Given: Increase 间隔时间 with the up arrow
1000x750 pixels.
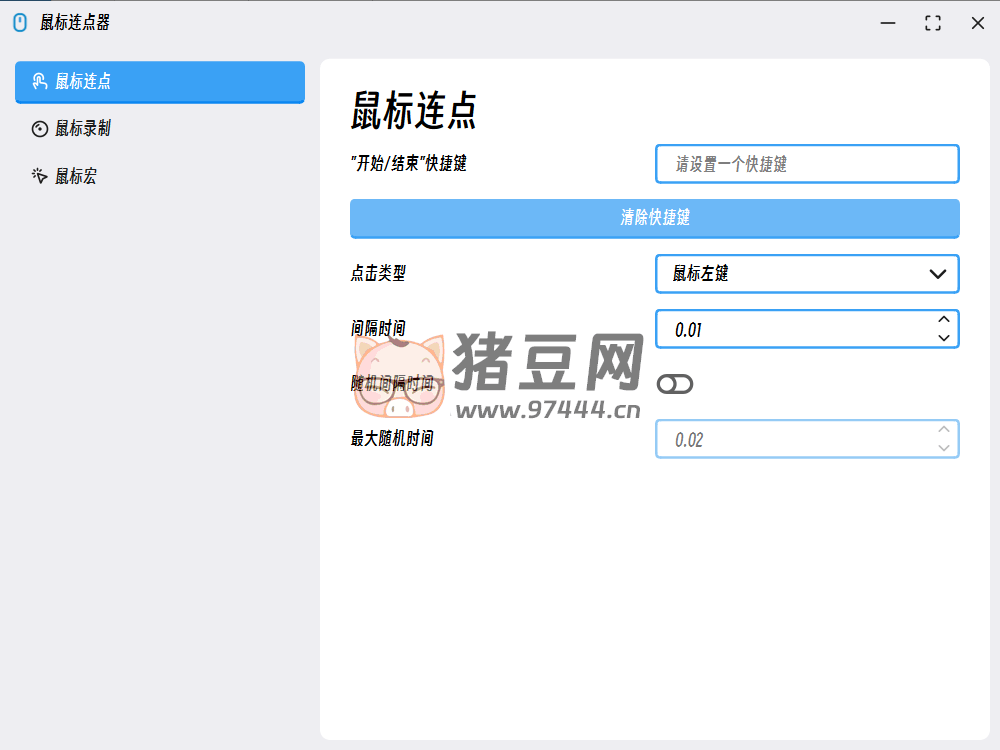Looking at the screenshot, I should 943,320.
